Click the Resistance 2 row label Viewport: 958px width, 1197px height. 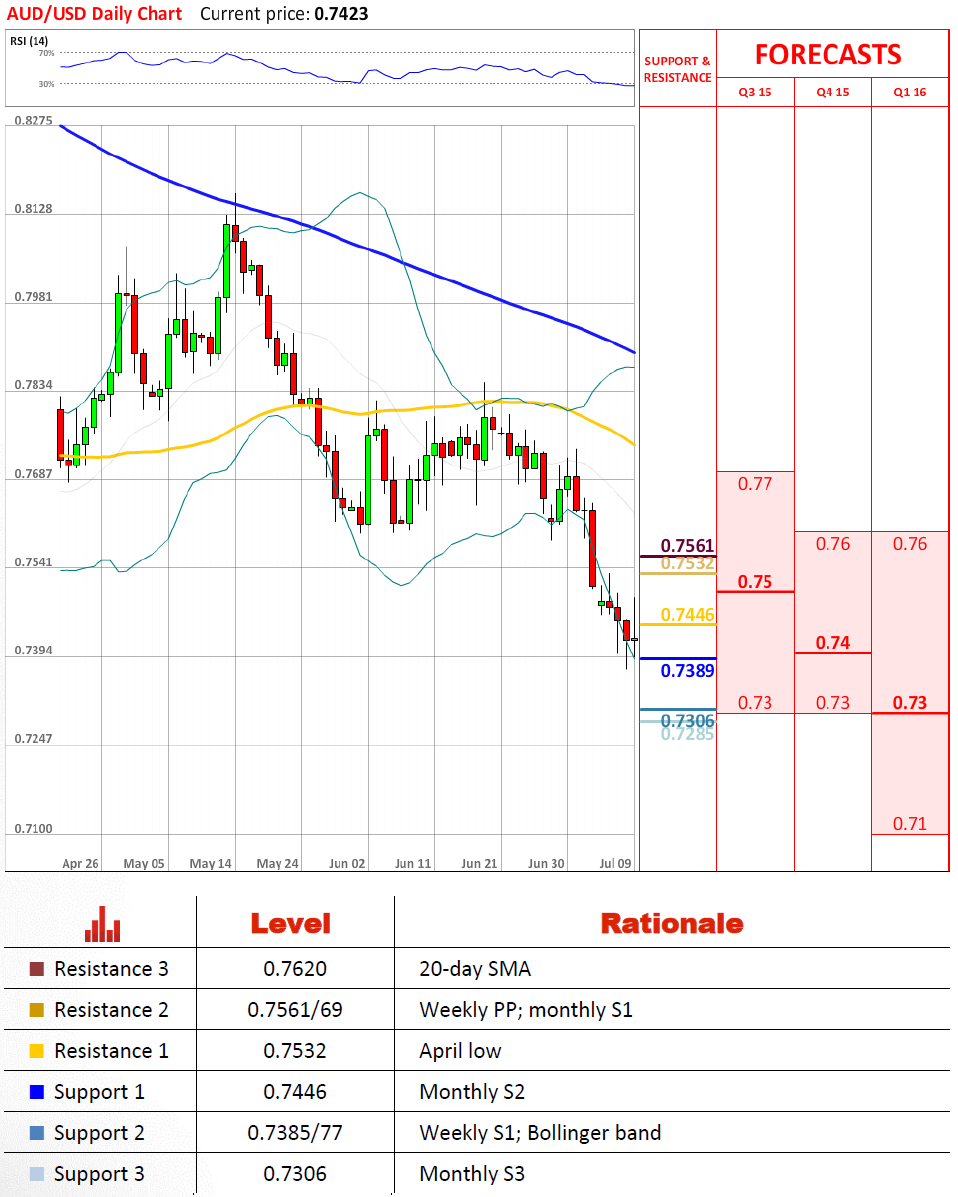[x=111, y=1010]
